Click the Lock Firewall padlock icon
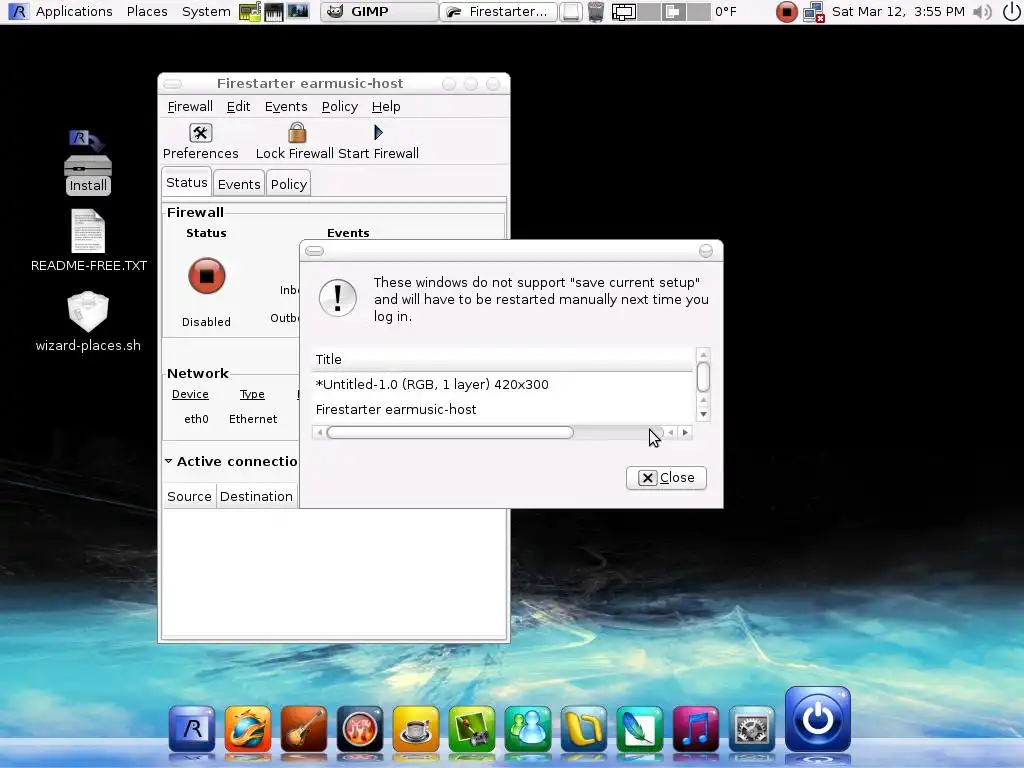Screen dimensions: 1024x768 tap(297, 133)
